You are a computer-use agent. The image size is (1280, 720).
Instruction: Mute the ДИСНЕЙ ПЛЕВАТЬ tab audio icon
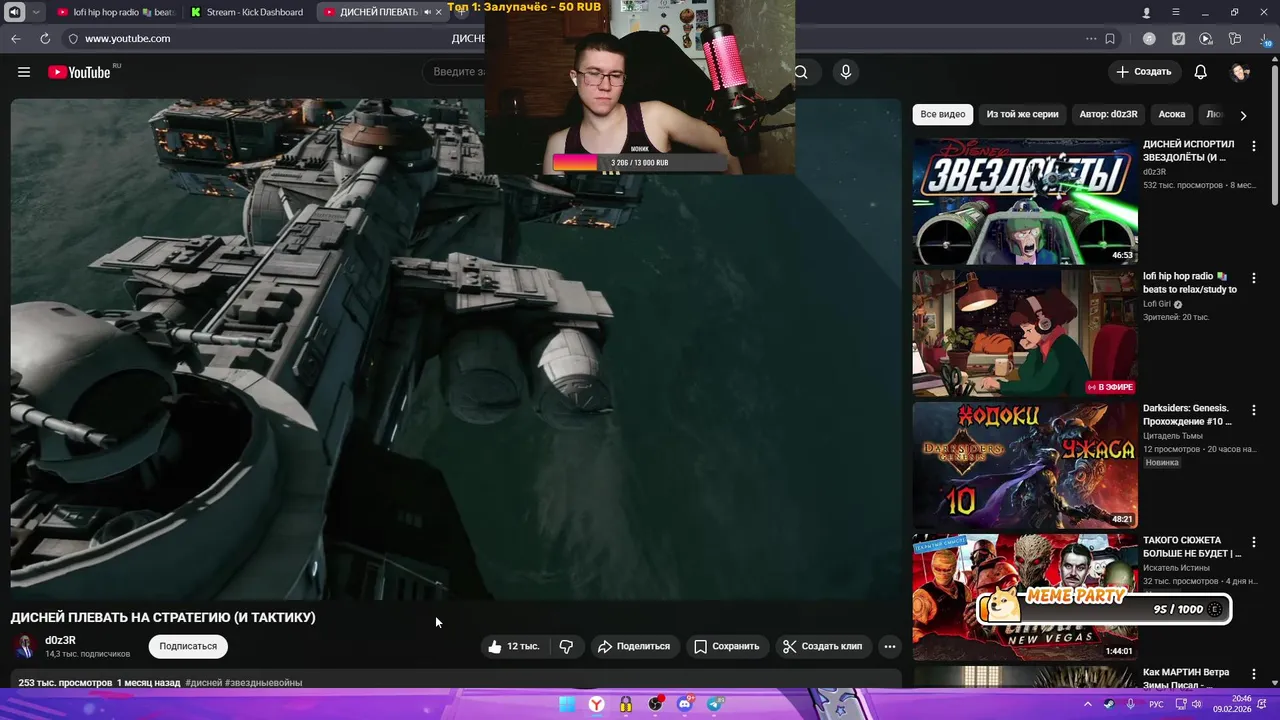click(x=427, y=12)
